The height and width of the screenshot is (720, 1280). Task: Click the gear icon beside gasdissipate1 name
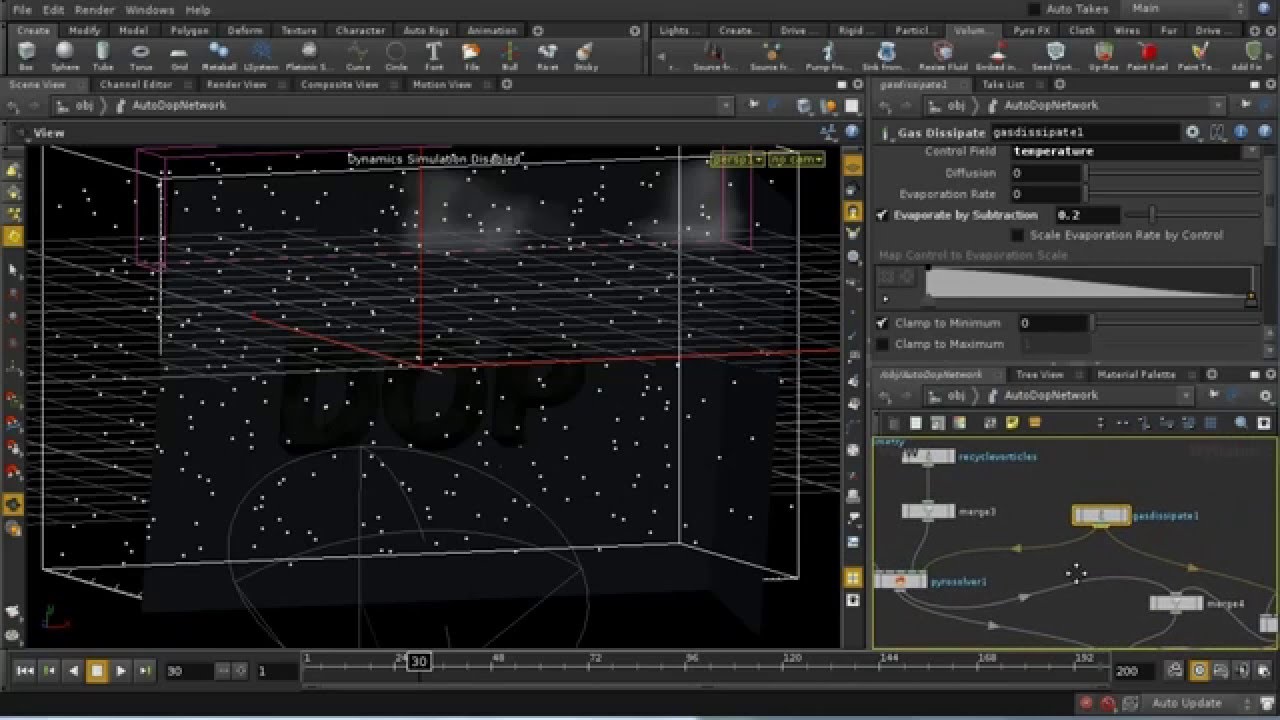(1192, 132)
